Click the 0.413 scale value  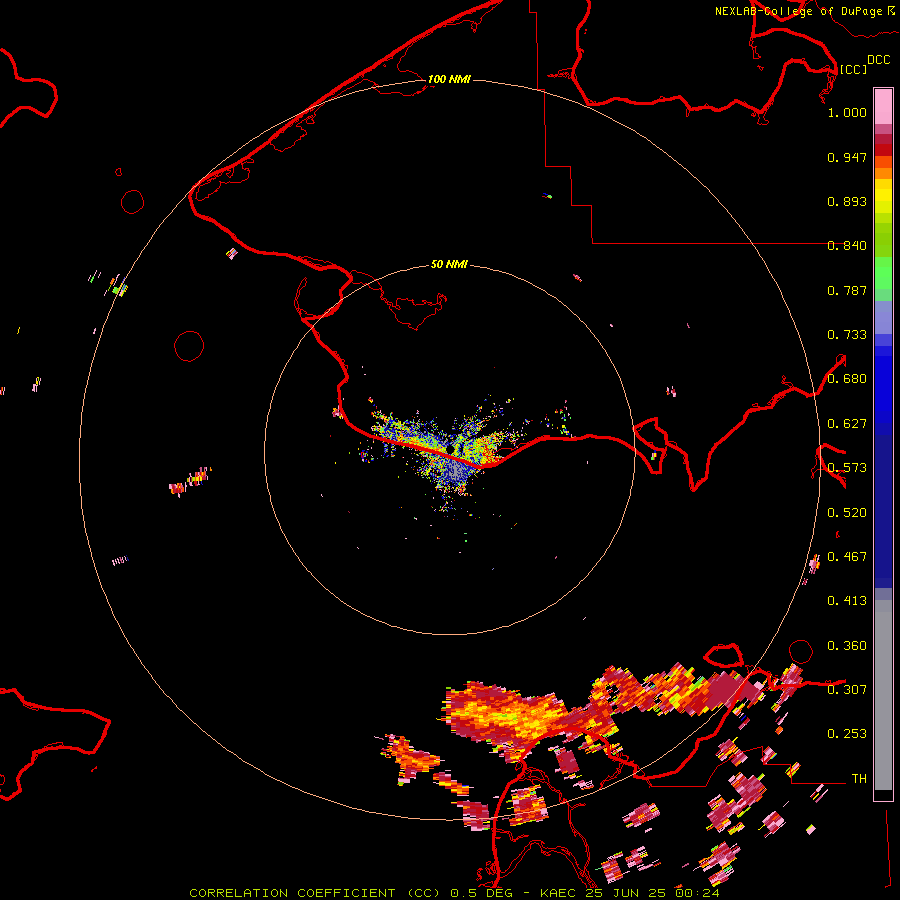point(847,601)
